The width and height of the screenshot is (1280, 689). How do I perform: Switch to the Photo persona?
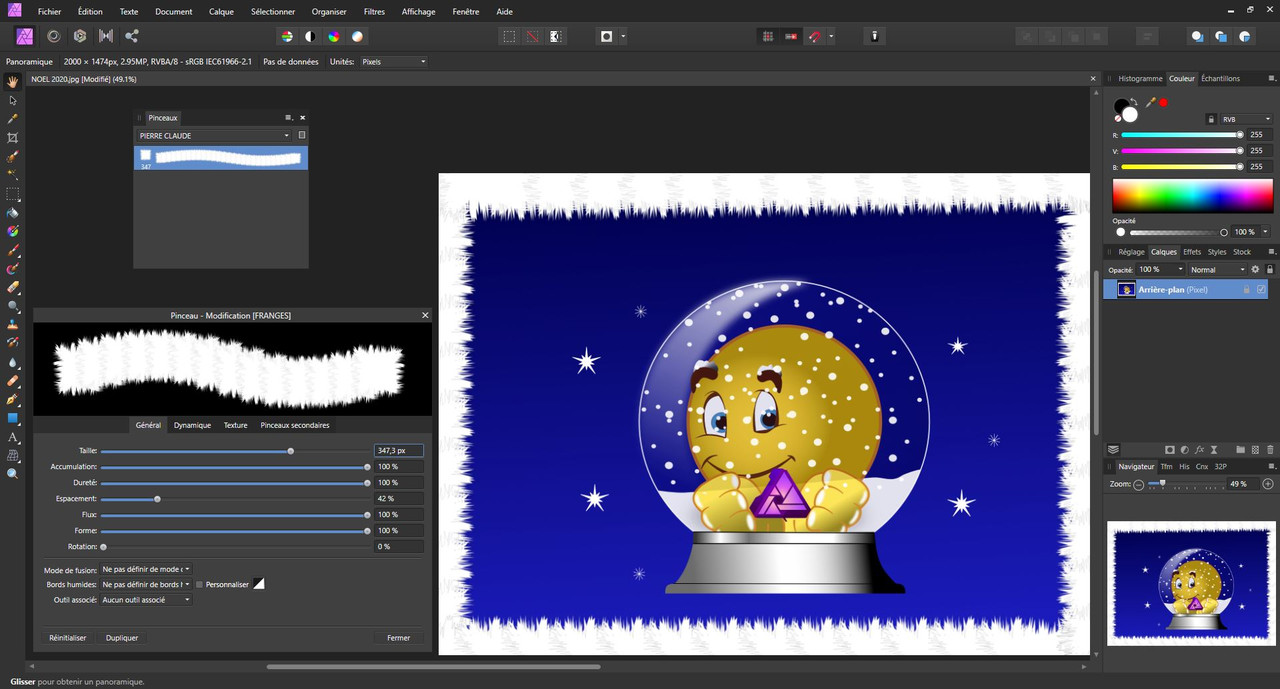pos(25,36)
